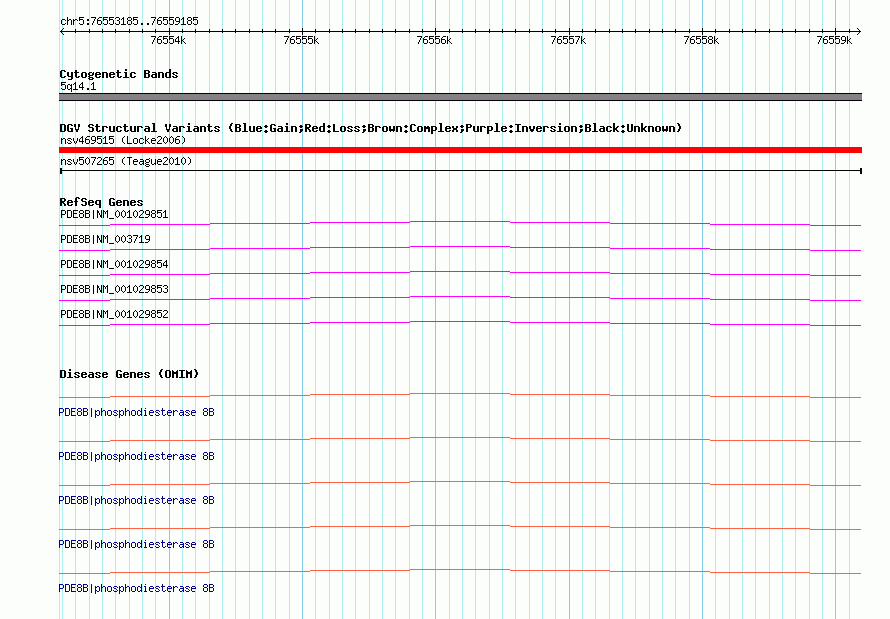Image resolution: width=890 pixels, height=619 pixels.
Task: Click the gray 5q14.1 cytogenetic band bar
Action: pyautogui.click(x=460, y=97)
